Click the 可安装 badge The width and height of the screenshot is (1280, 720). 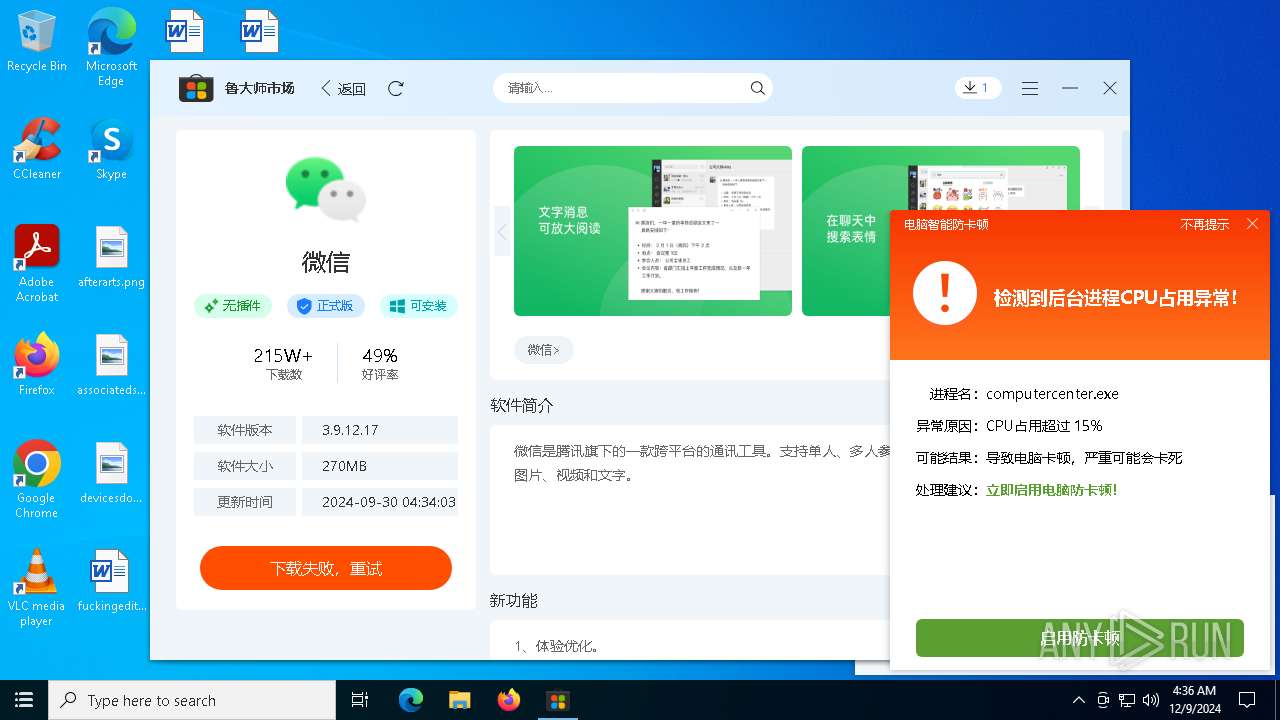[x=419, y=306]
